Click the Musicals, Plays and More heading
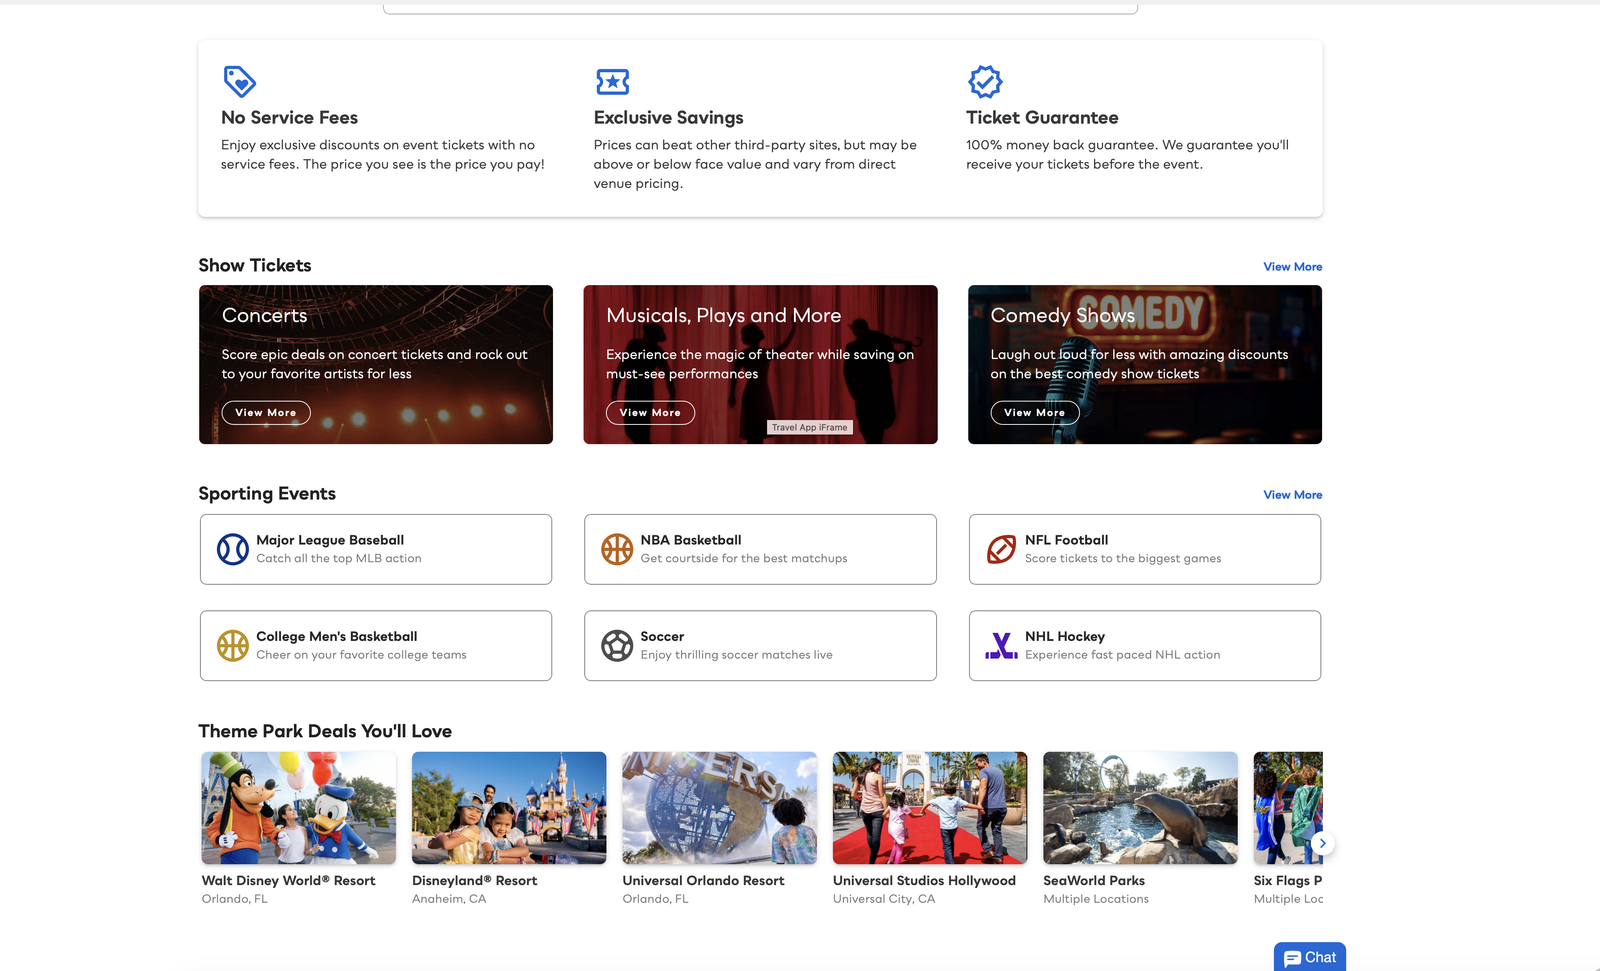This screenshot has height=971, width=1600. 724,315
